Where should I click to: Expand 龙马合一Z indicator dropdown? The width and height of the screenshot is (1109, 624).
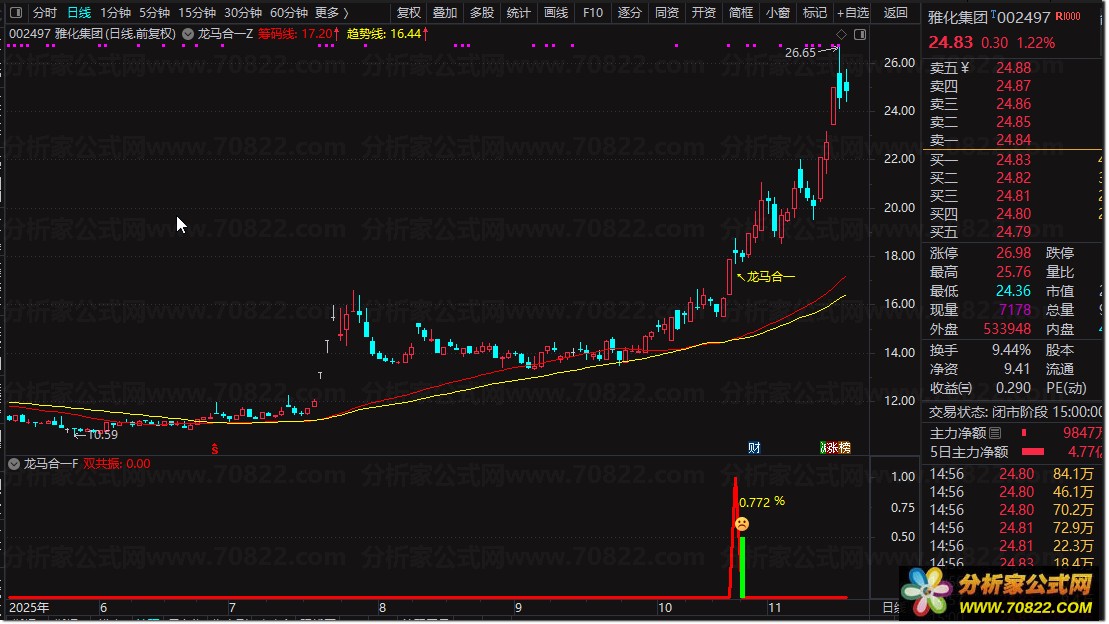coord(188,33)
